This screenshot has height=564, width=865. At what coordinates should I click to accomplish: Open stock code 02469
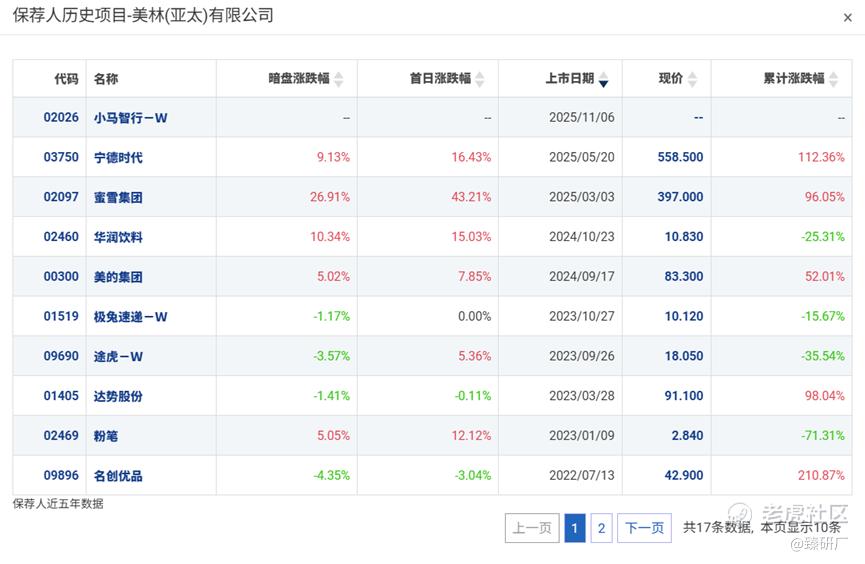click(61, 435)
